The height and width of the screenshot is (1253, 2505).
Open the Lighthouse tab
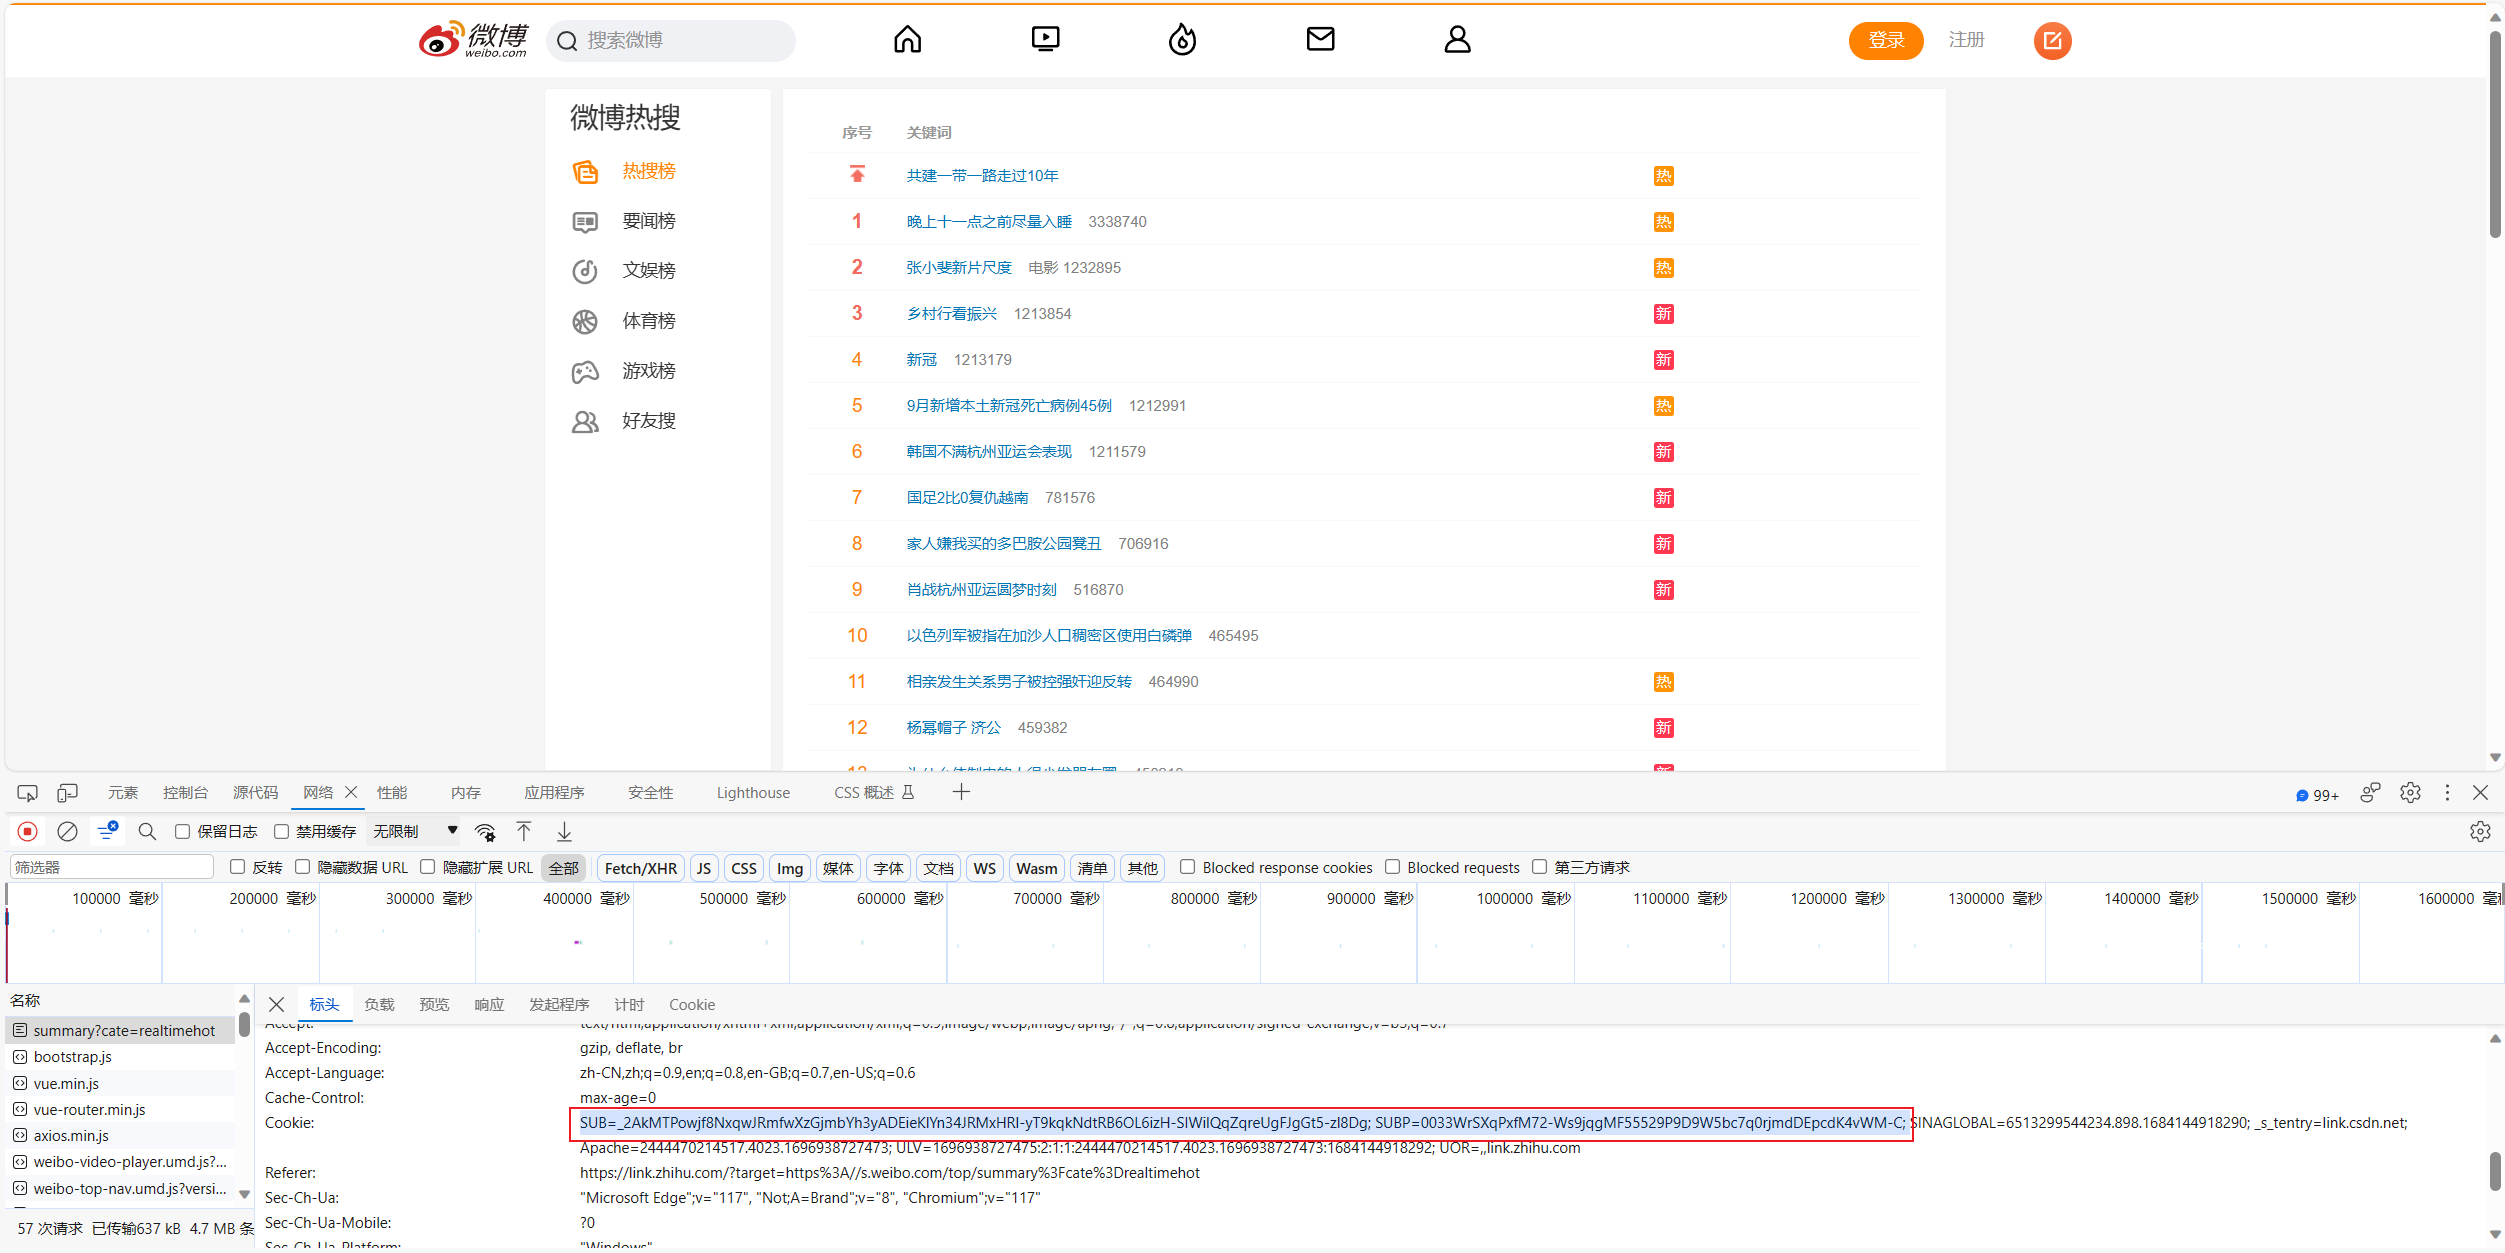(753, 793)
